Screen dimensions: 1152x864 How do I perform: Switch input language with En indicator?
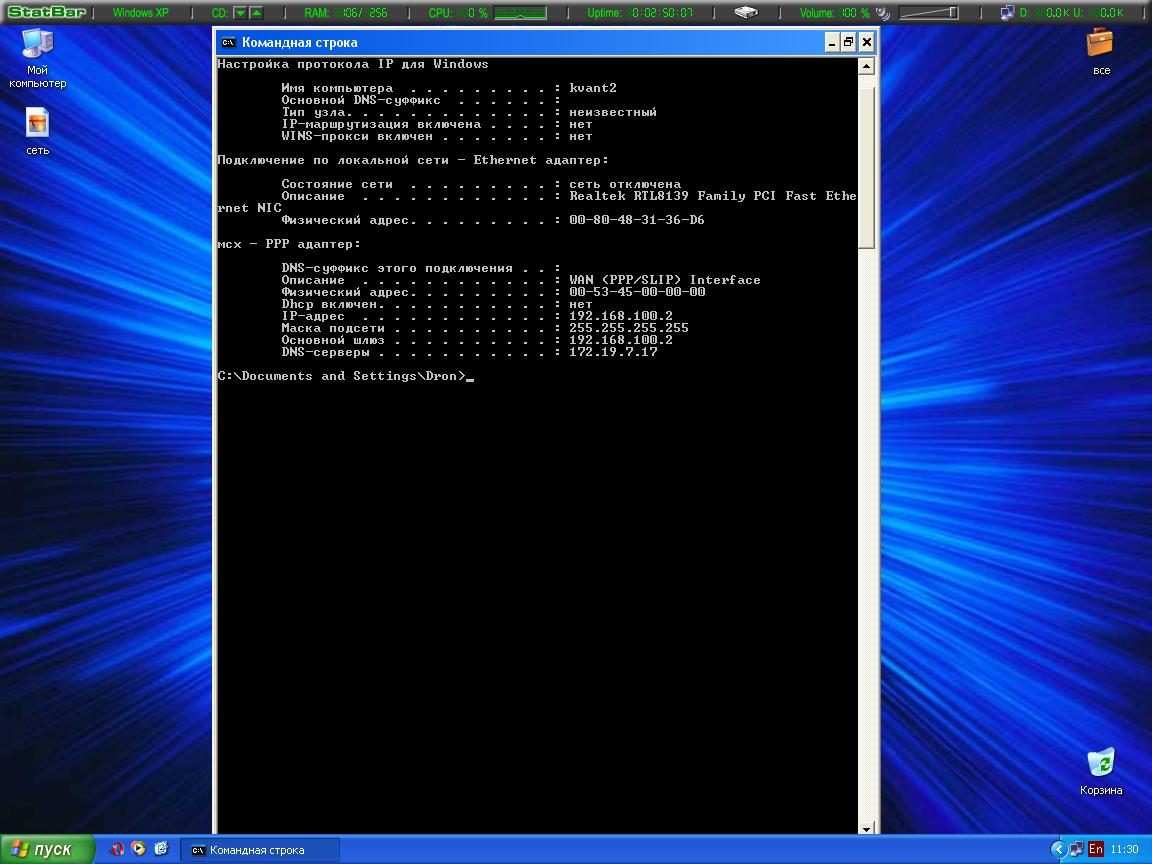pos(1096,849)
